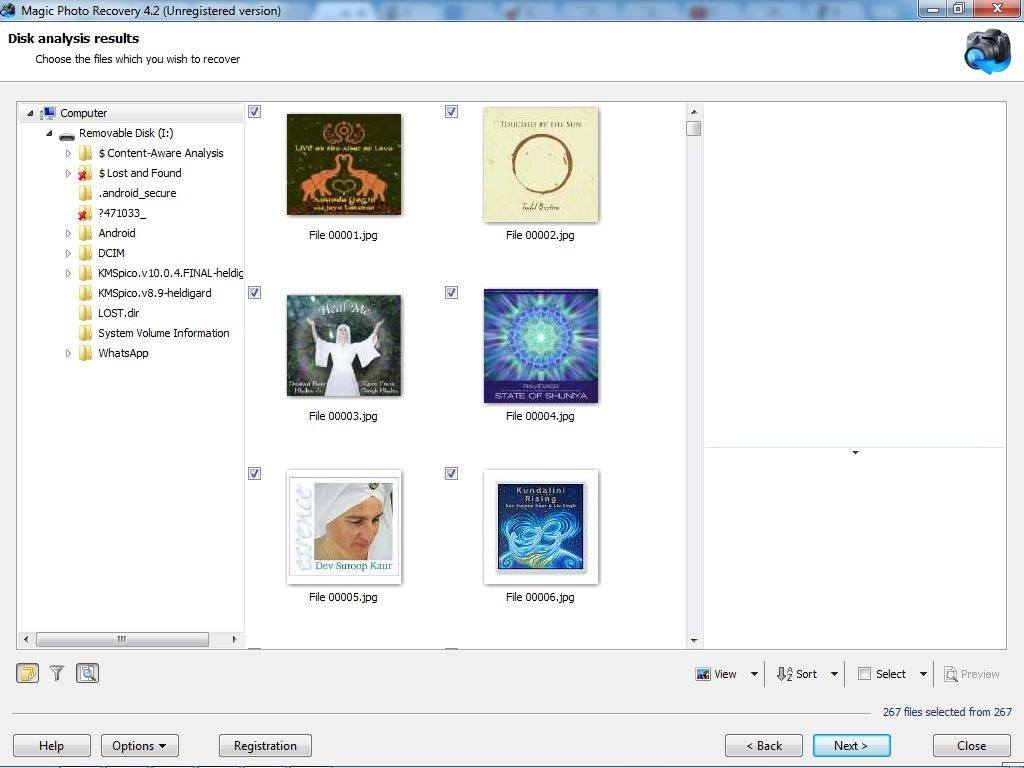The image size is (1024, 768).
Task: Expand the DCIM folder node
Action: click(x=68, y=253)
